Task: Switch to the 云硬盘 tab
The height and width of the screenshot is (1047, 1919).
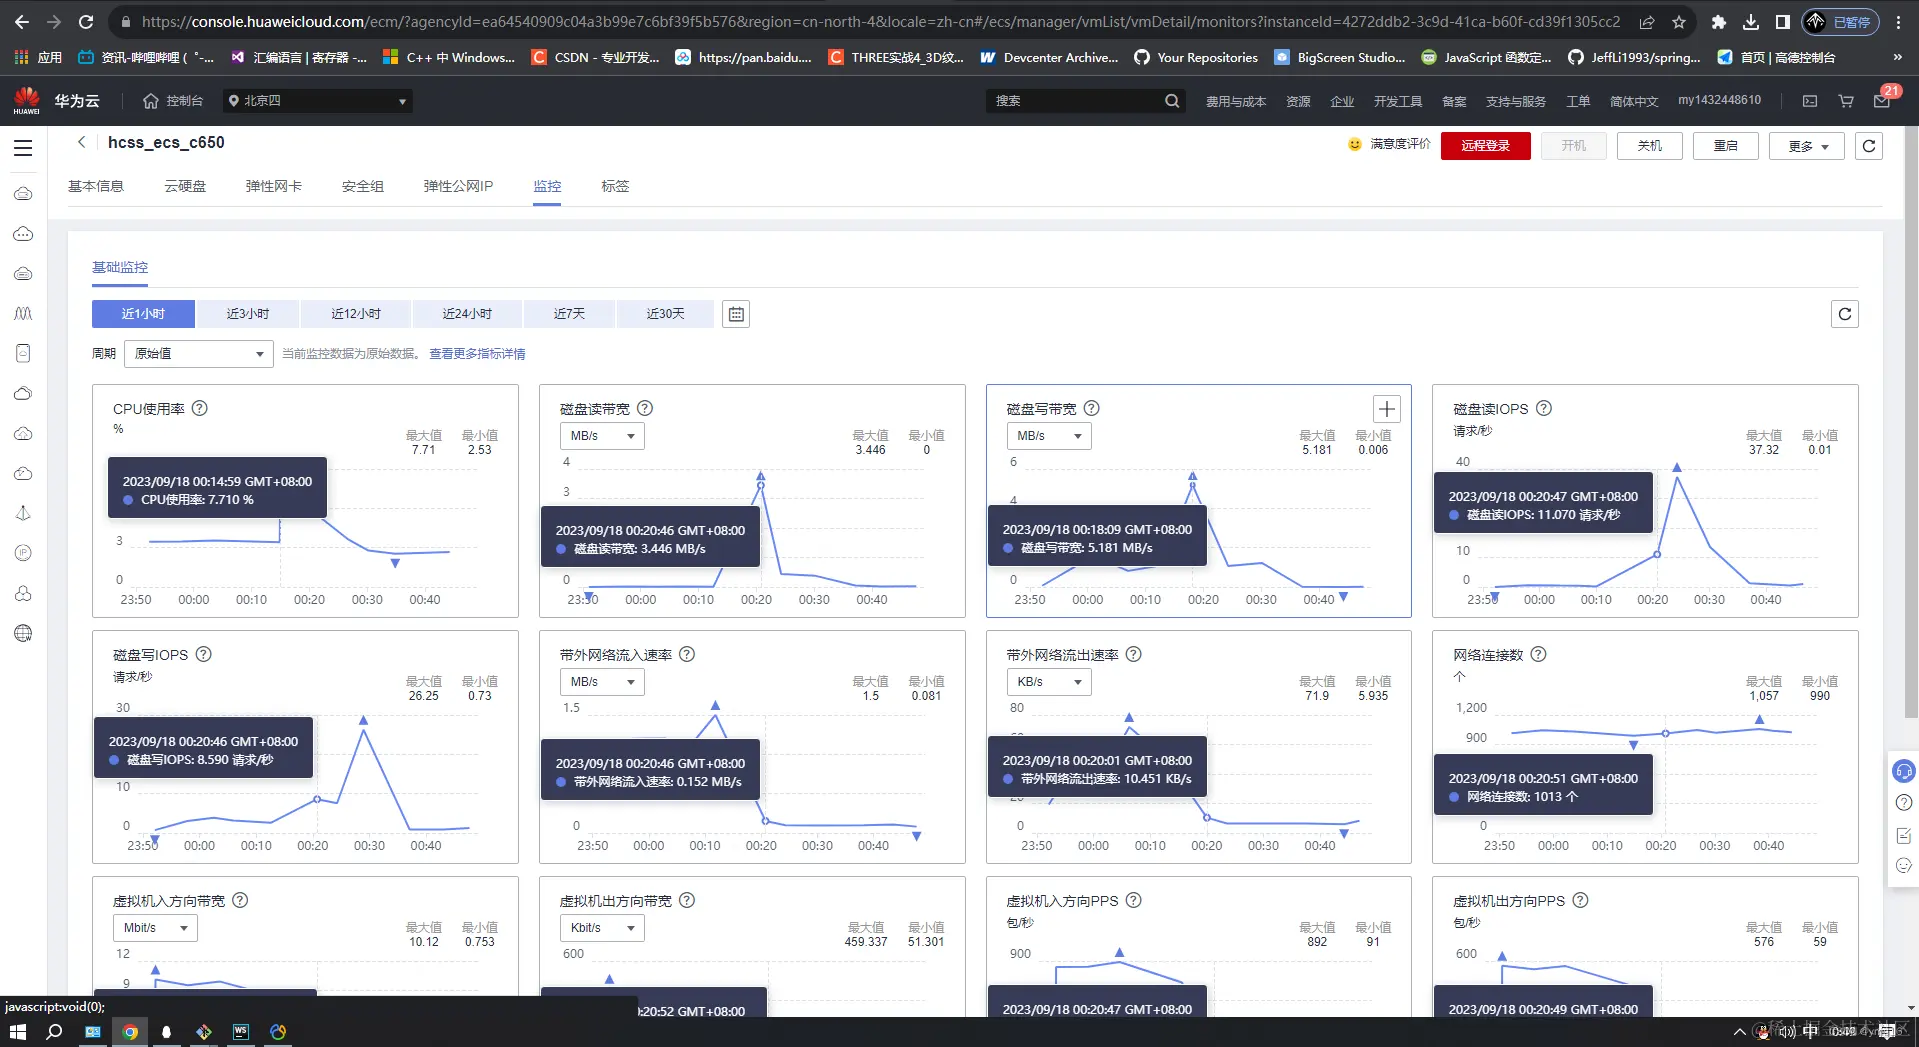Action: pos(185,186)
